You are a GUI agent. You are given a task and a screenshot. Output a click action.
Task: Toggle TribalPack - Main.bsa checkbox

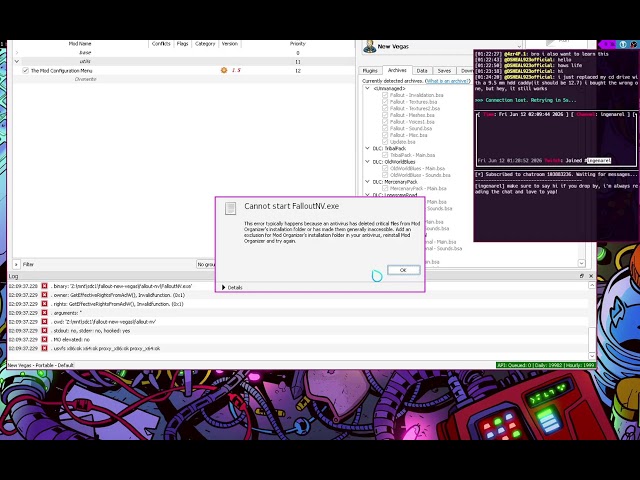point(385,155)
